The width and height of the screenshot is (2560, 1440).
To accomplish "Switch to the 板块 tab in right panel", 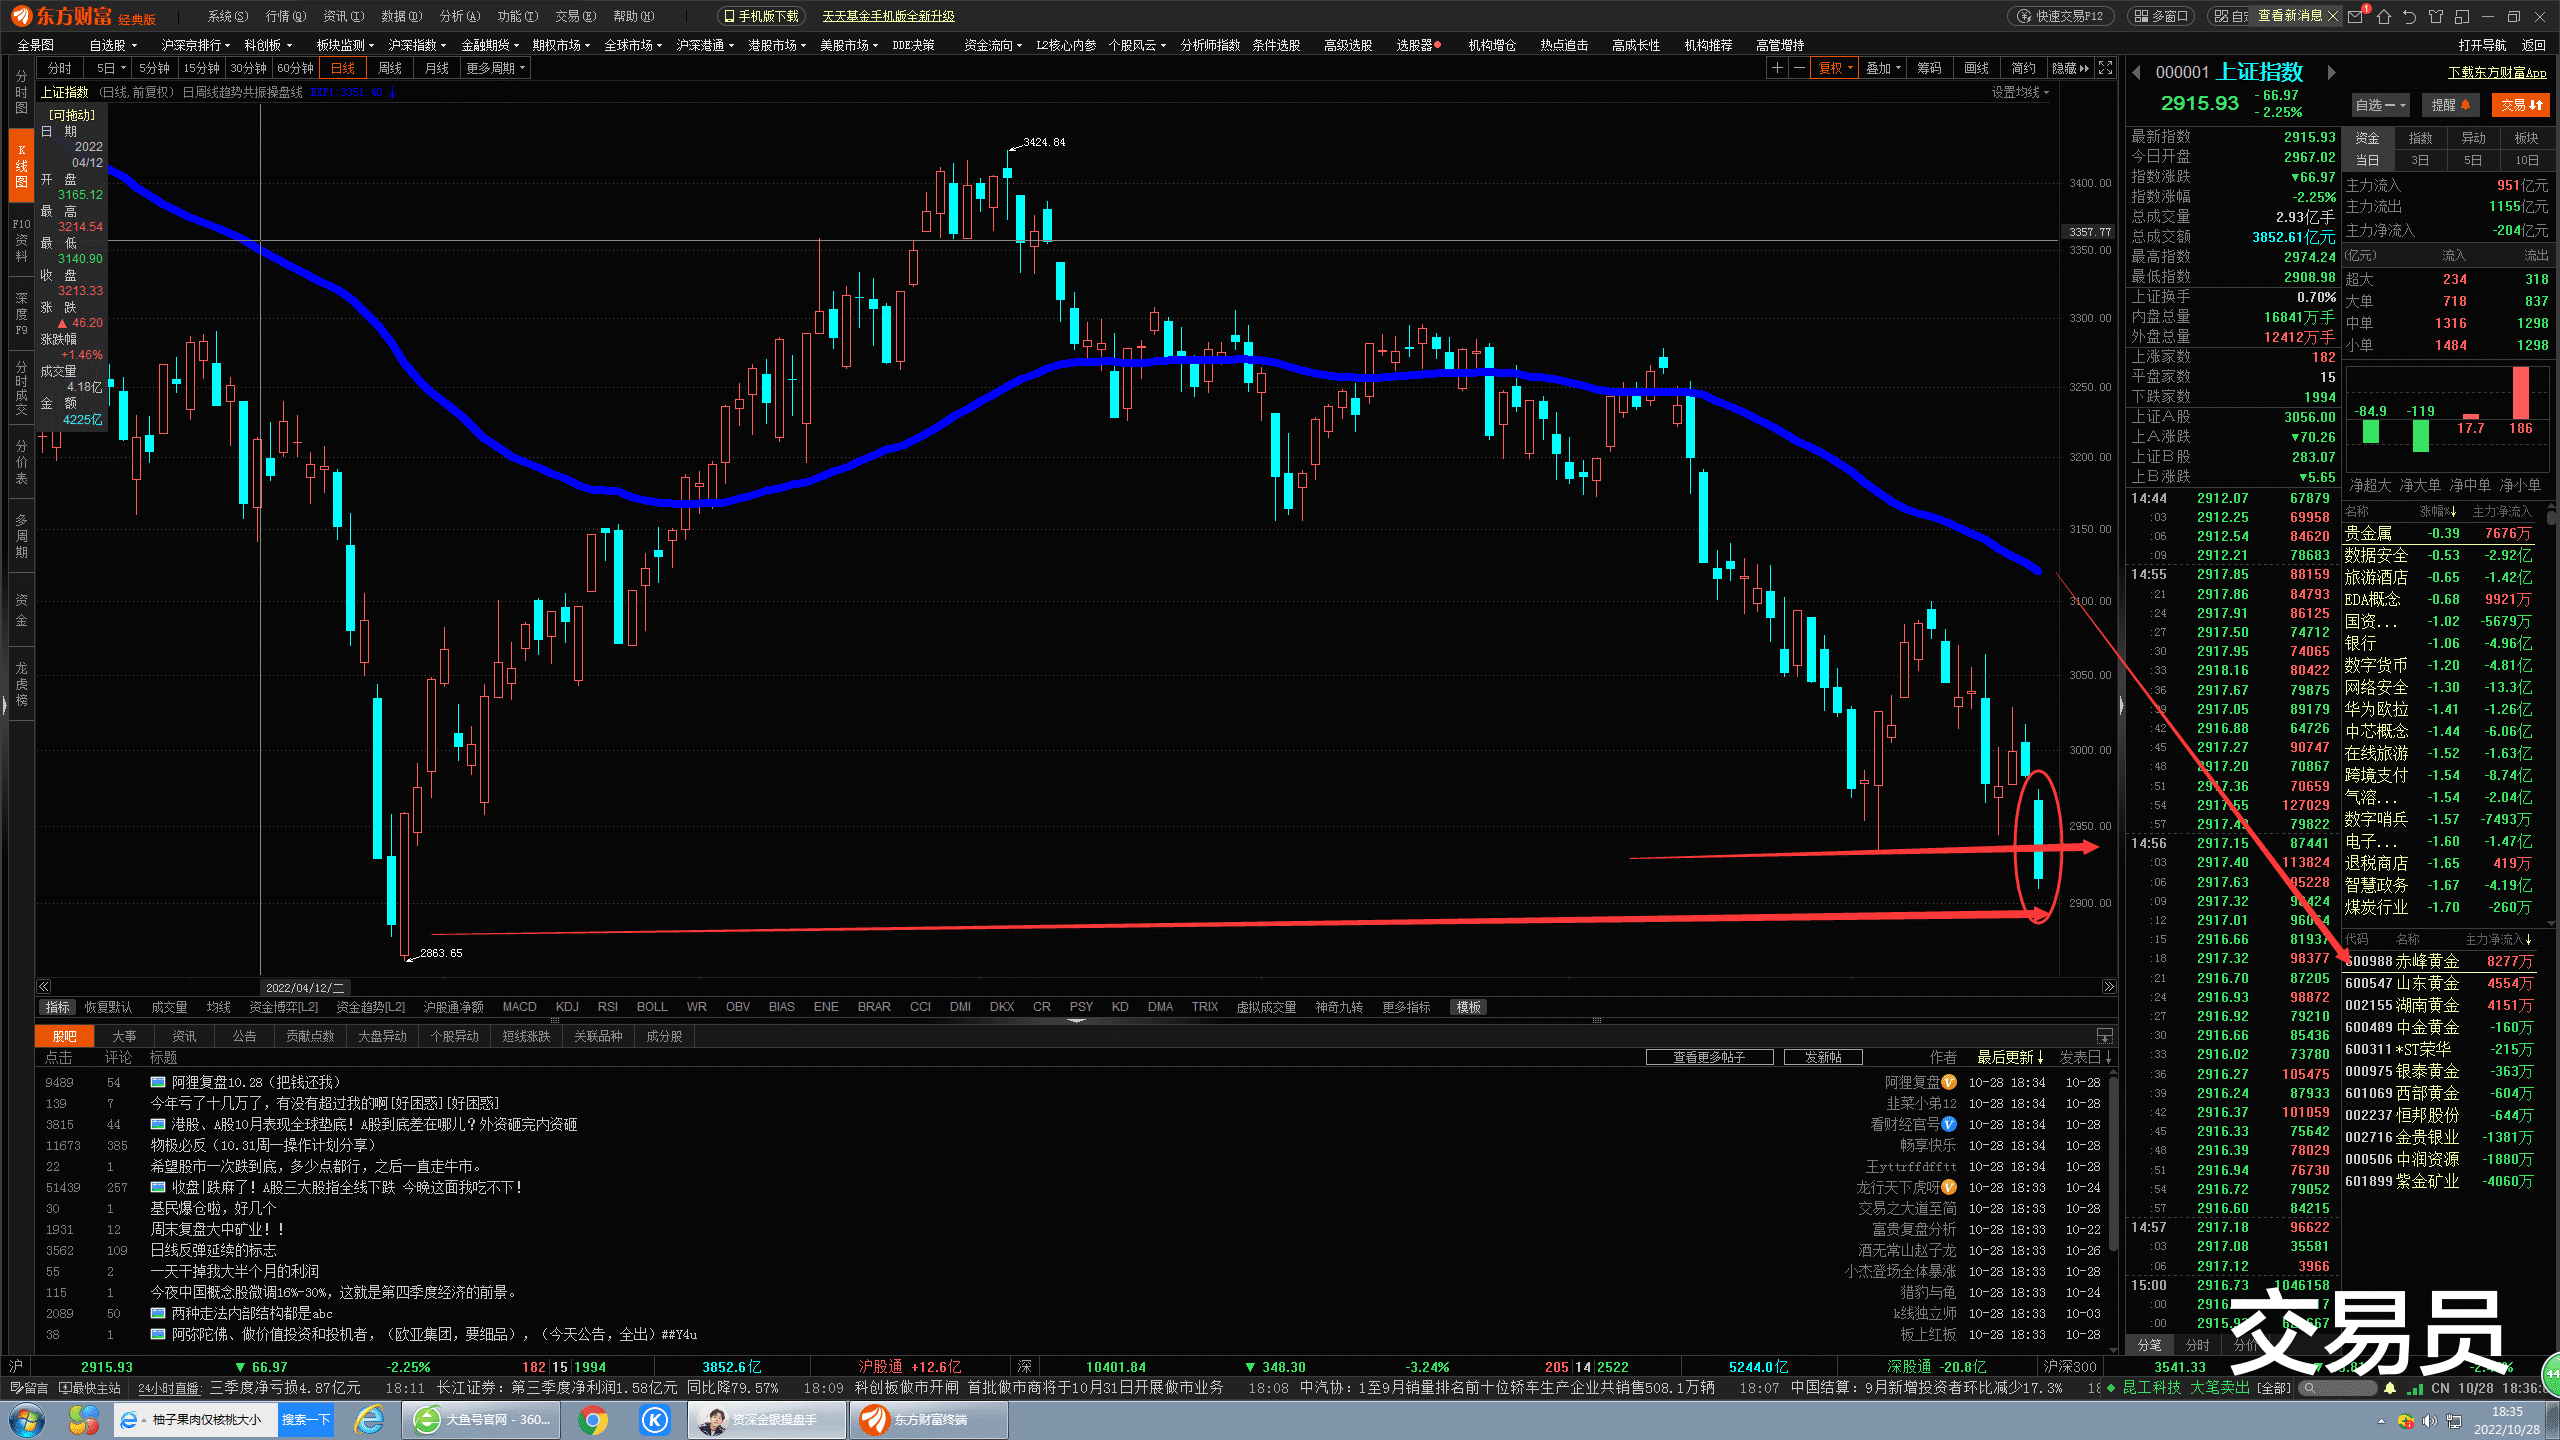I will tap(2526, 138).
